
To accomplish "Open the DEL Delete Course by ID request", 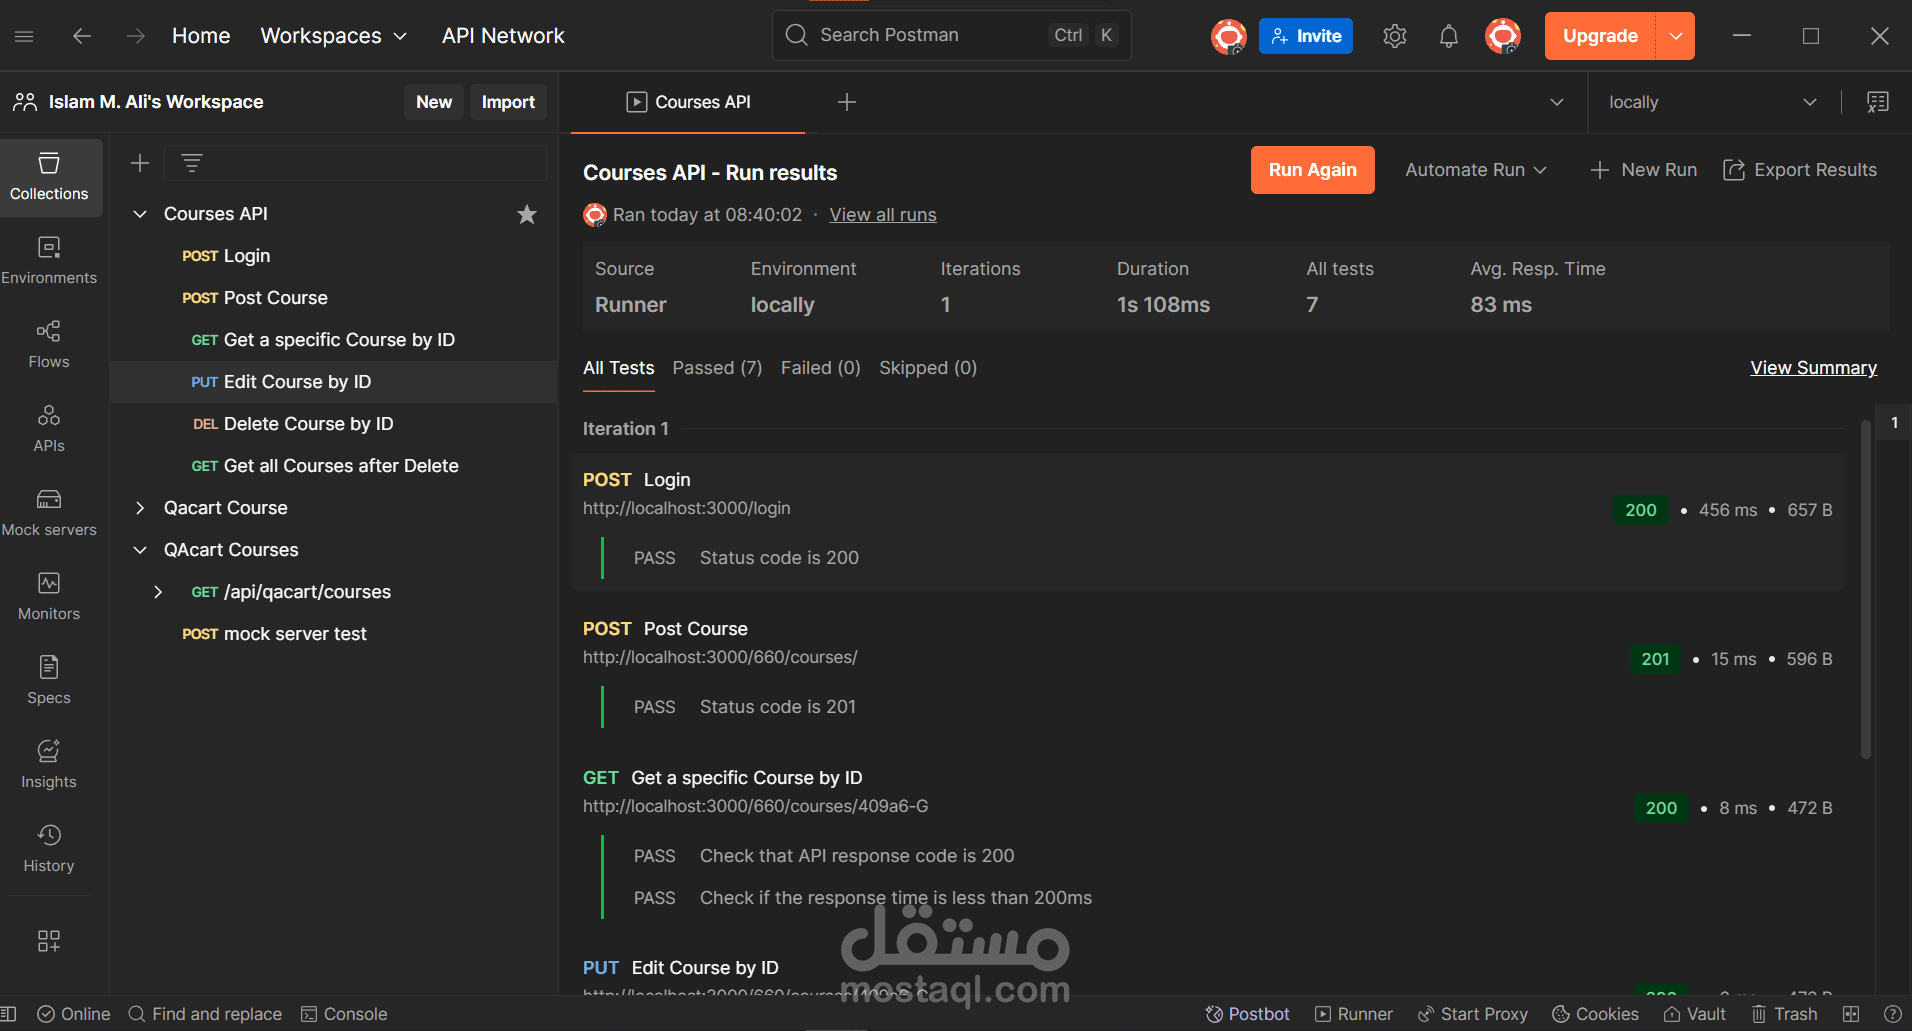I will (333, 424).
